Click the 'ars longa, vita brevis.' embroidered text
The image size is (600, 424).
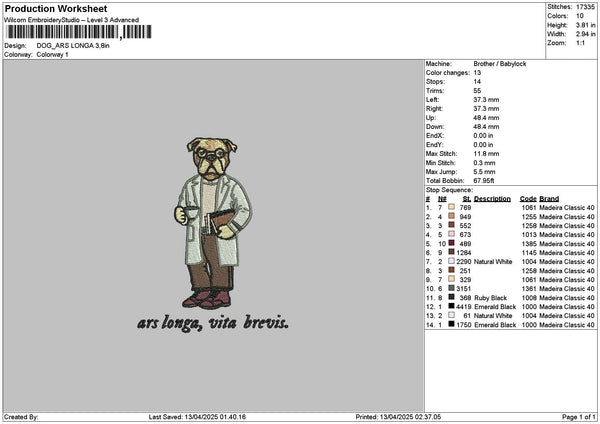213,323
